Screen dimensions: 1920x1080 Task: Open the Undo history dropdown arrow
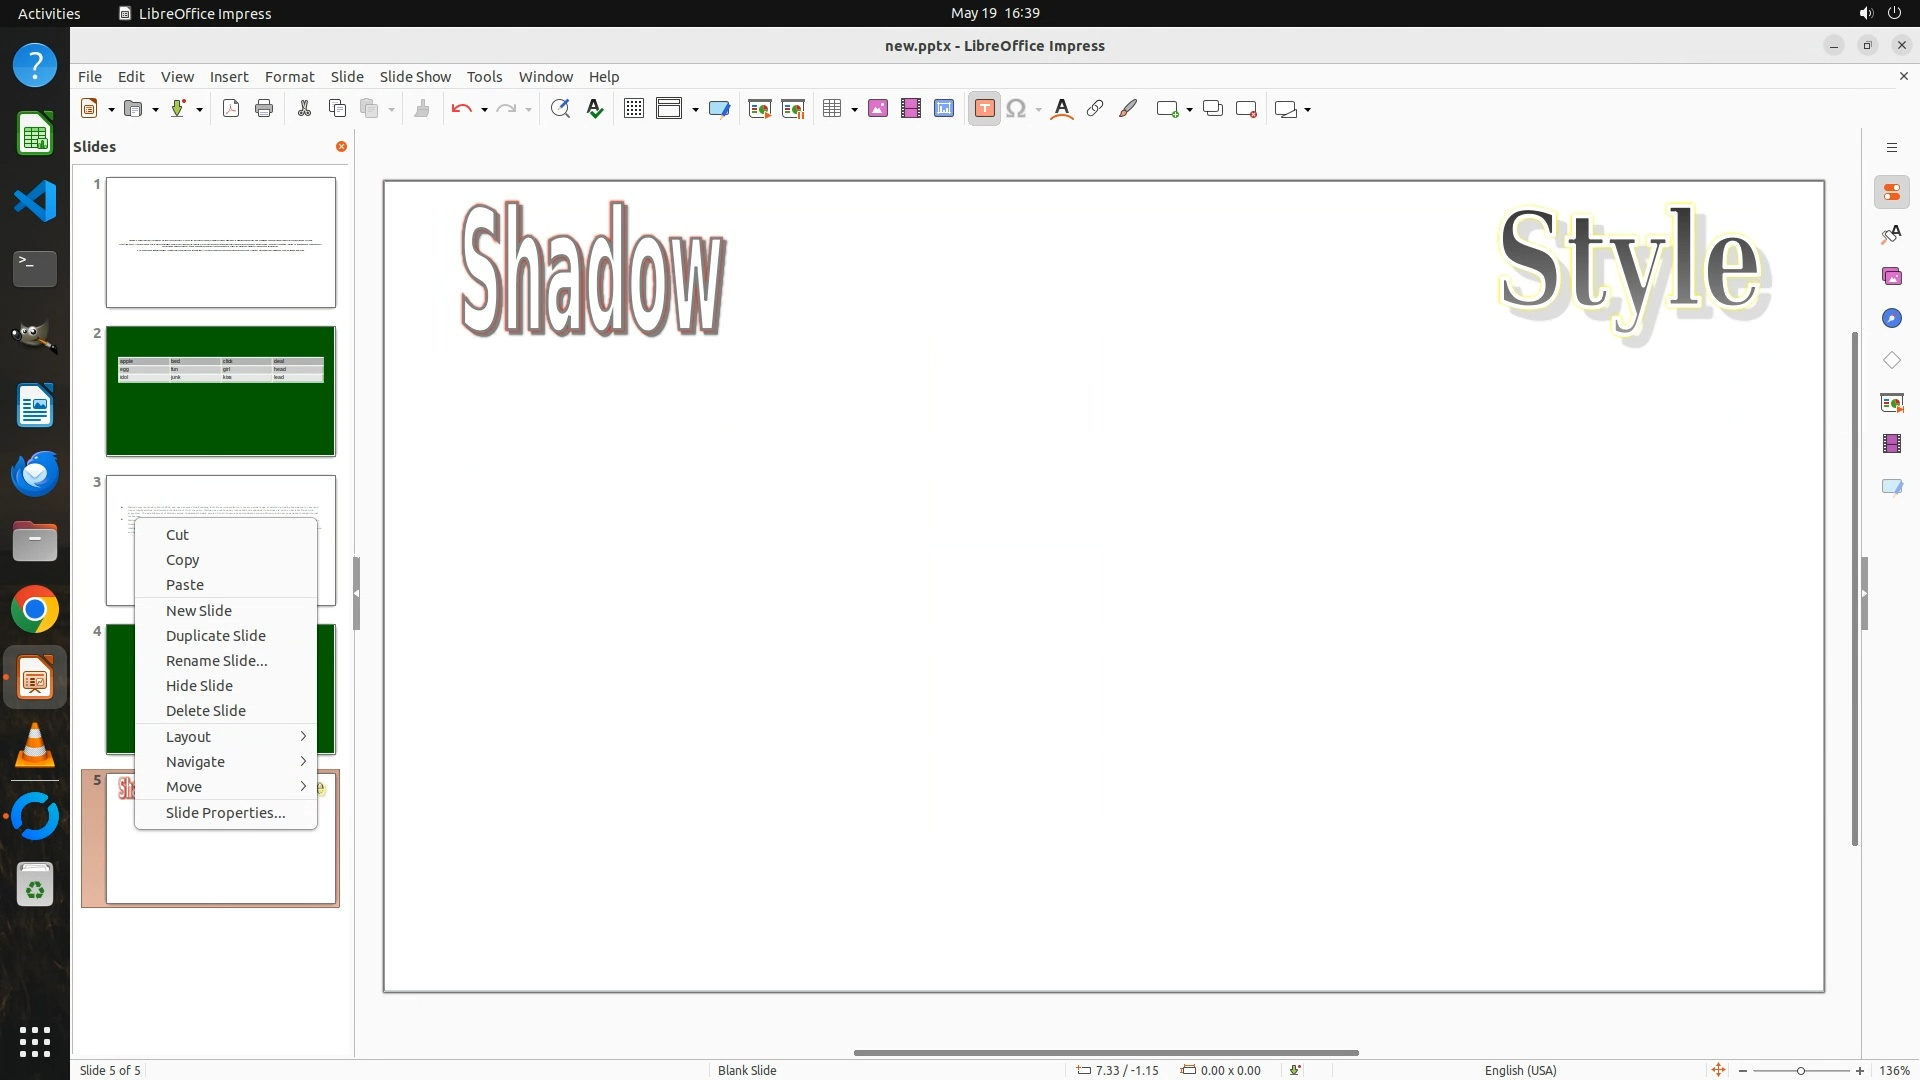484,110
